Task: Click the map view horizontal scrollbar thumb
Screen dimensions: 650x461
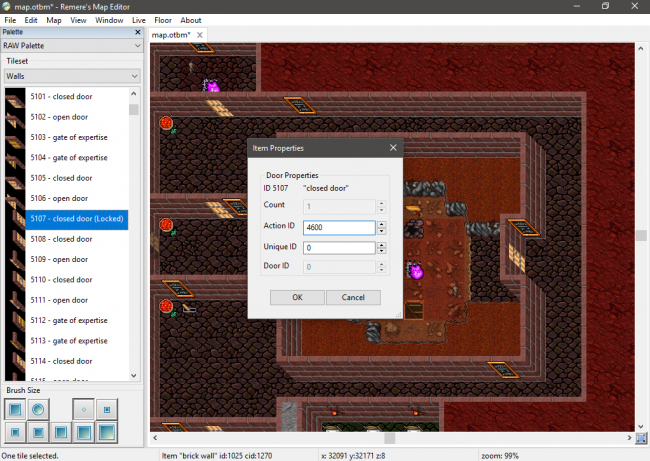Action: (389, 438)
